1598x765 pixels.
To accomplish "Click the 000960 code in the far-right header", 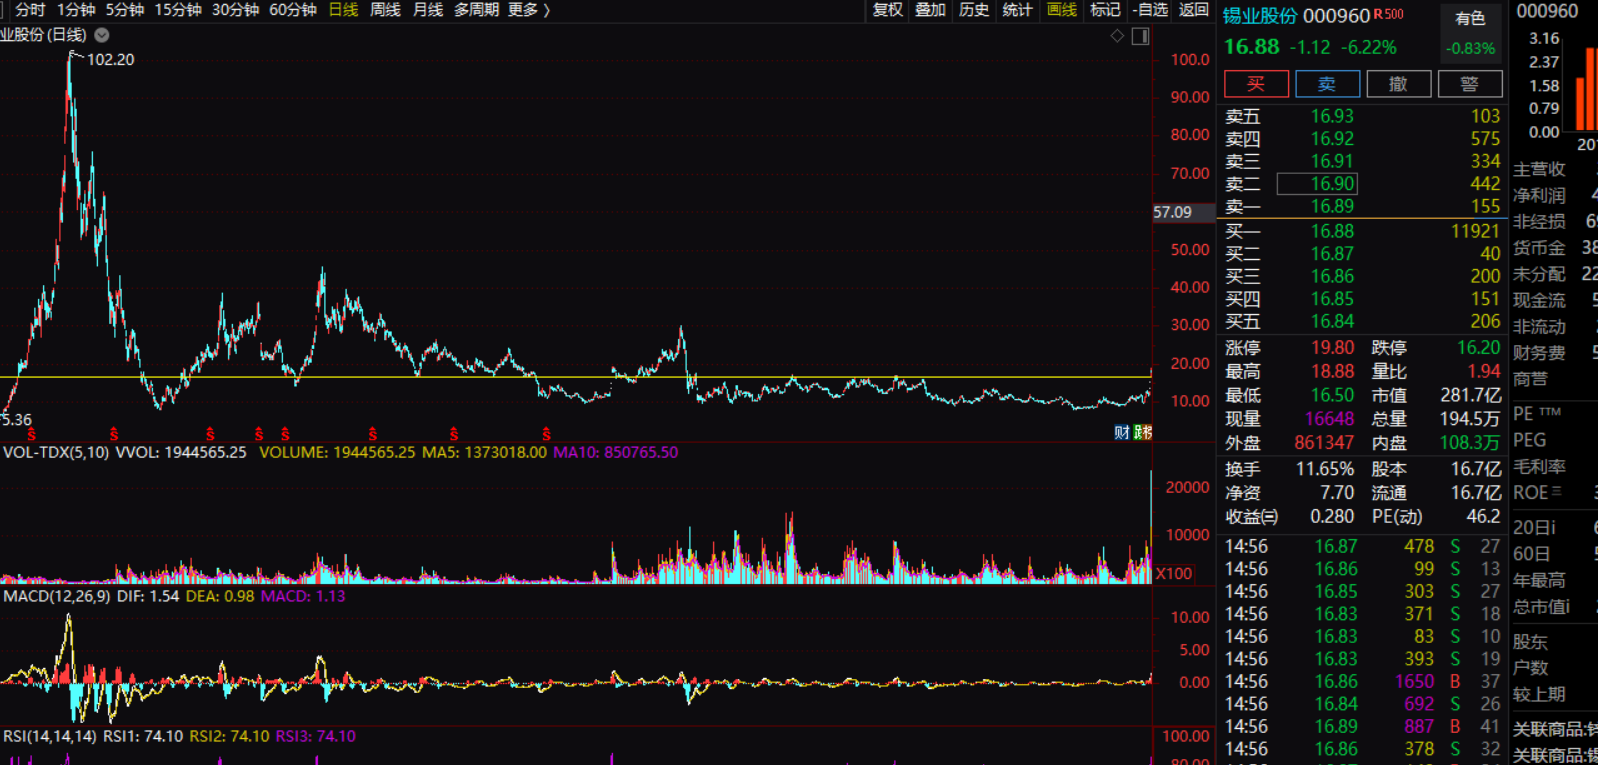I will [x=1547, y=11].
